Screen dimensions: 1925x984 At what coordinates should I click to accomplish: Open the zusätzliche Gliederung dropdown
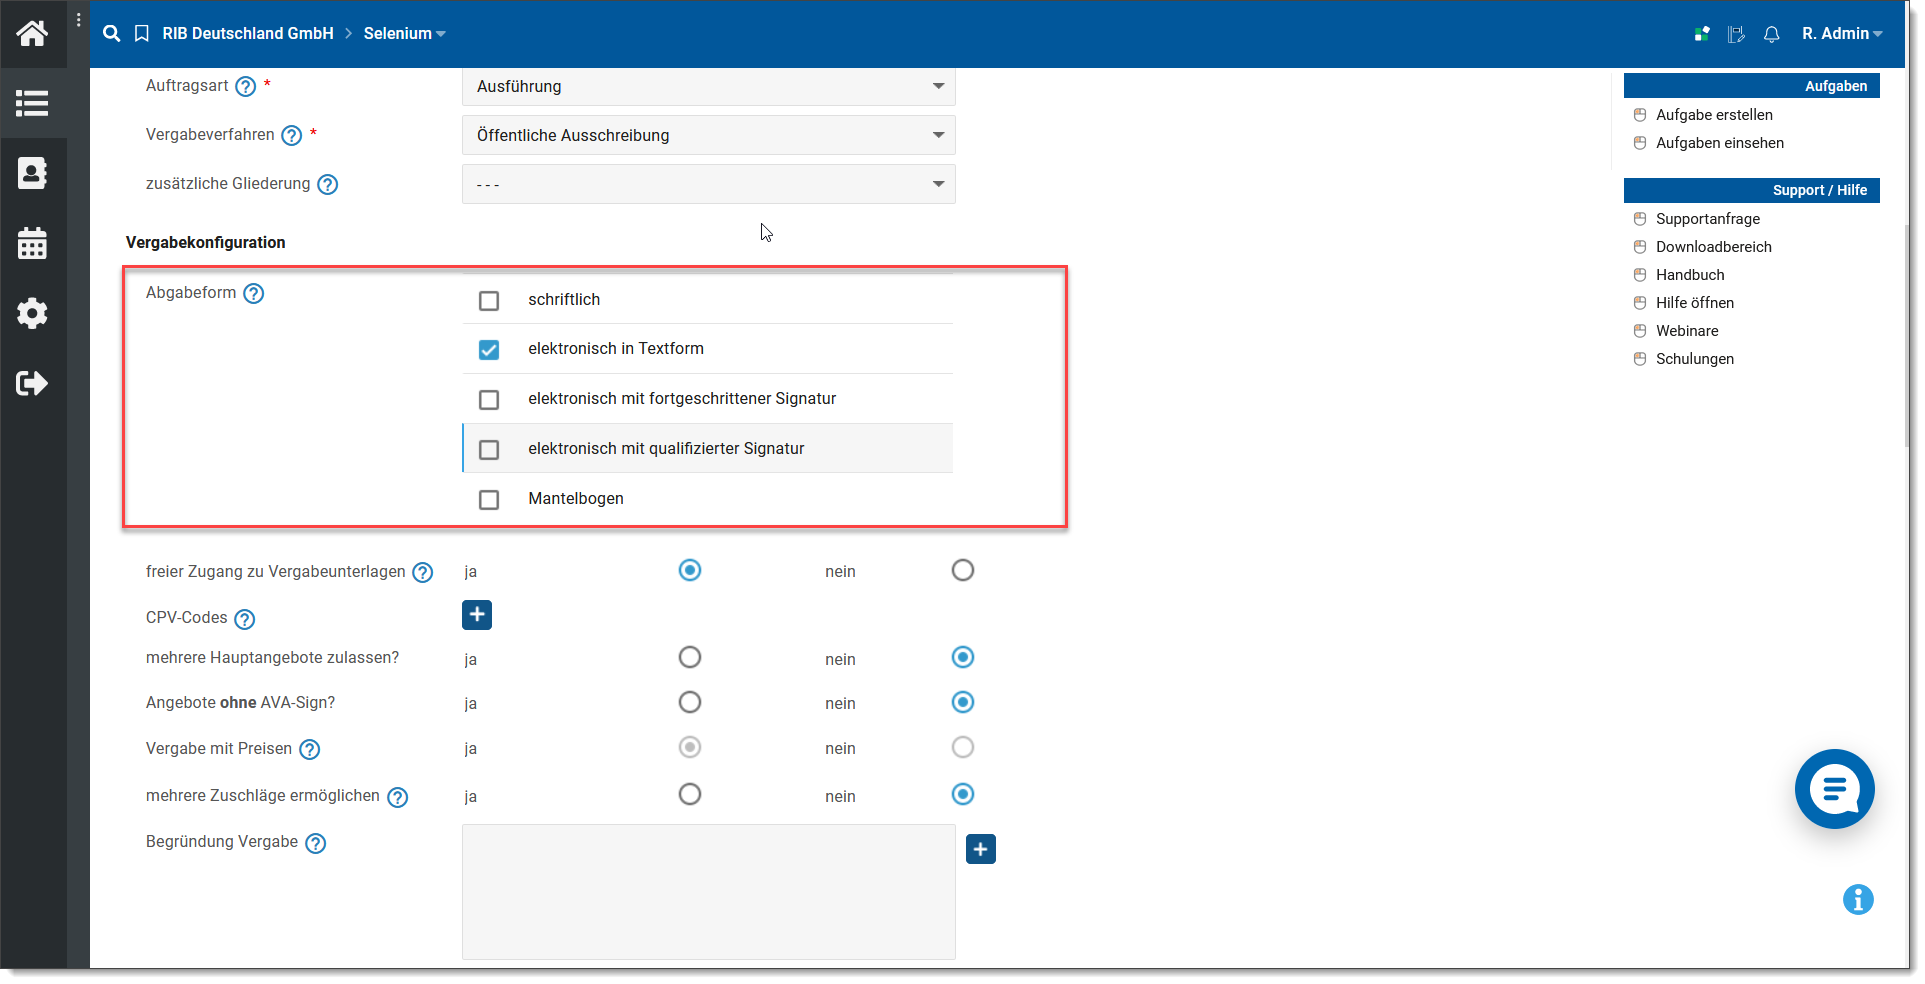click(x=709, y=184)
